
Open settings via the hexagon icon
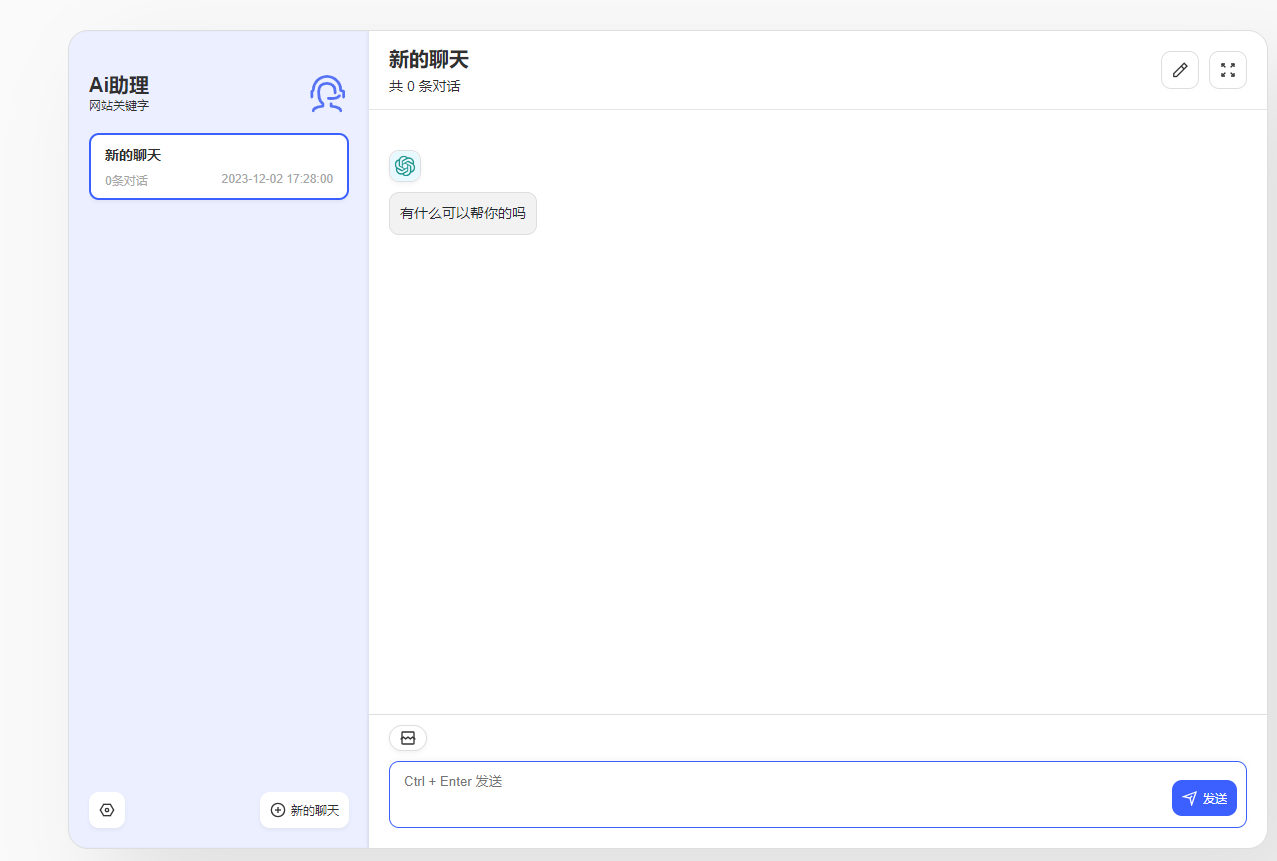pos(107,810)
